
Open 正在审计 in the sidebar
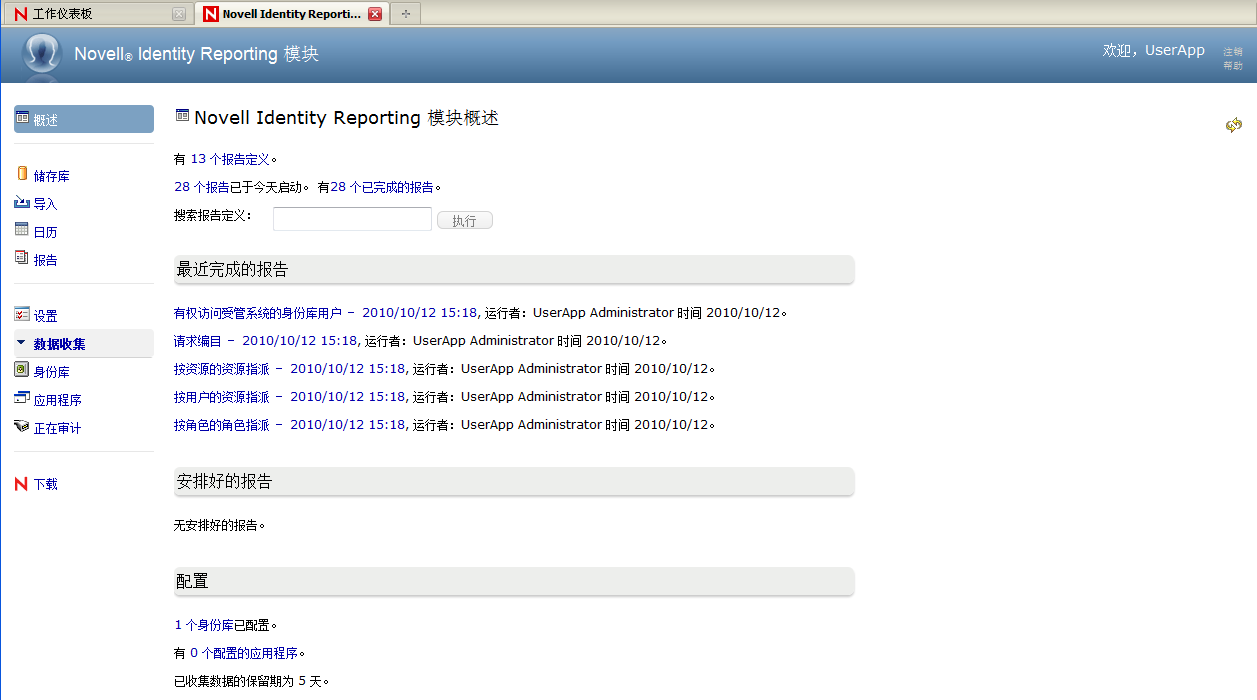click(x=57, y=428)
